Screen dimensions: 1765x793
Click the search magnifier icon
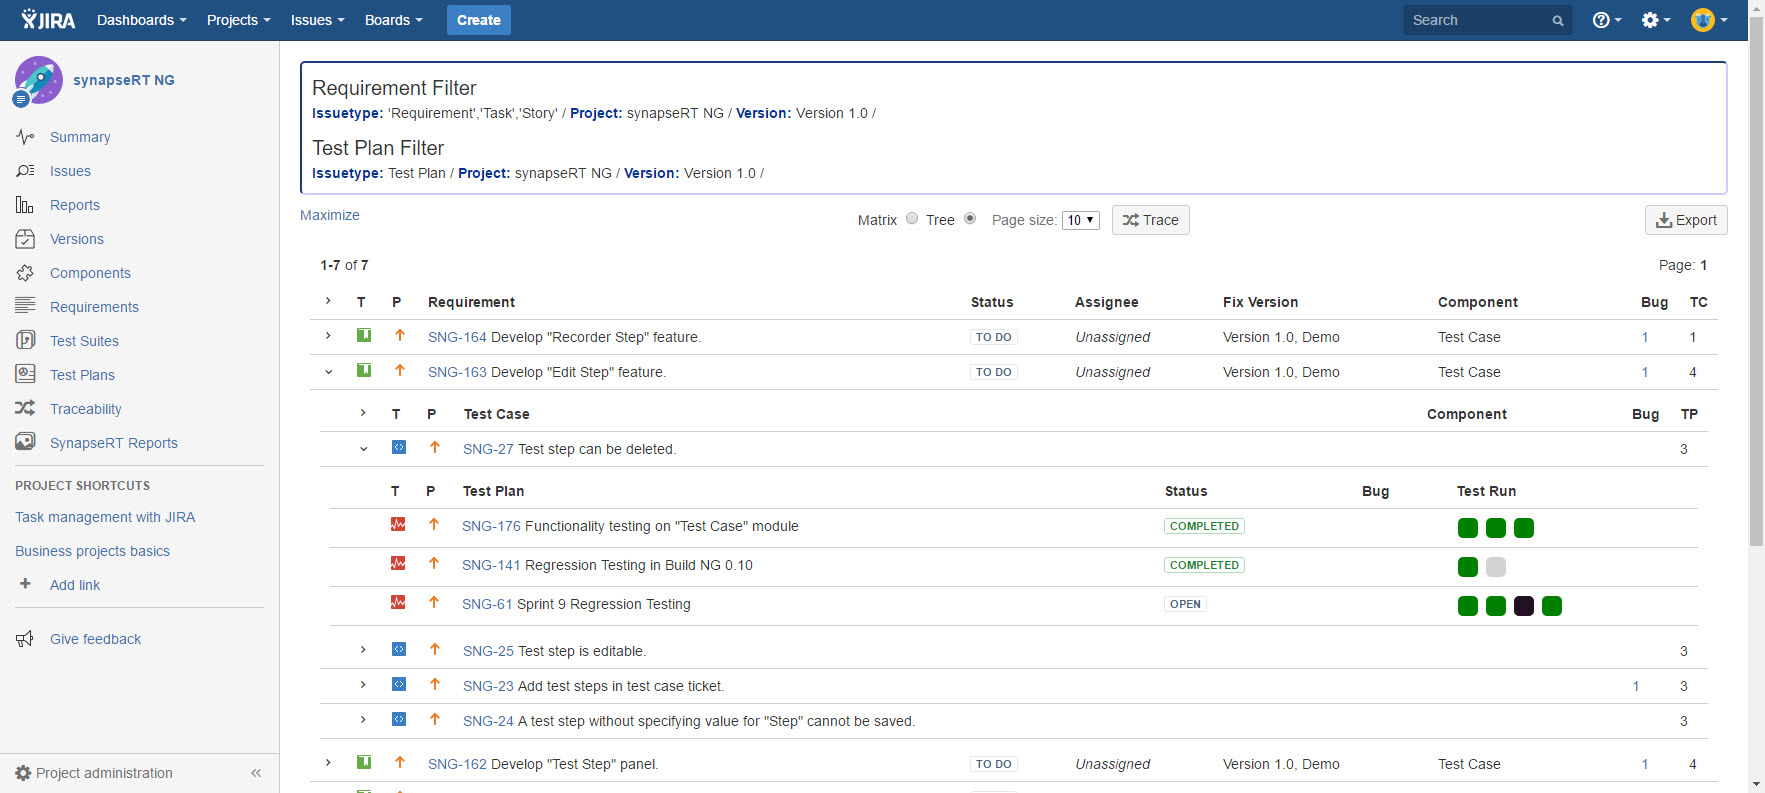click(1557, 20)
